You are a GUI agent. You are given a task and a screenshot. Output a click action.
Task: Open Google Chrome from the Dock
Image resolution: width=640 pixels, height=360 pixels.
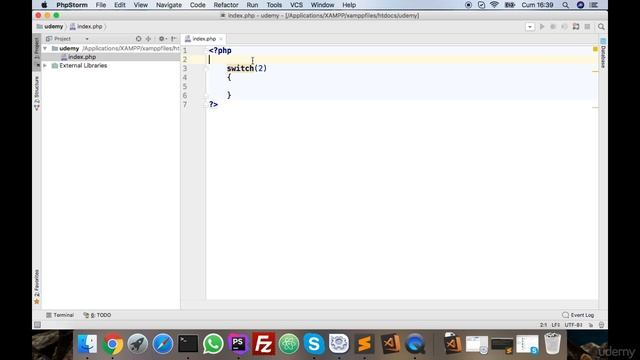(112, 344)
